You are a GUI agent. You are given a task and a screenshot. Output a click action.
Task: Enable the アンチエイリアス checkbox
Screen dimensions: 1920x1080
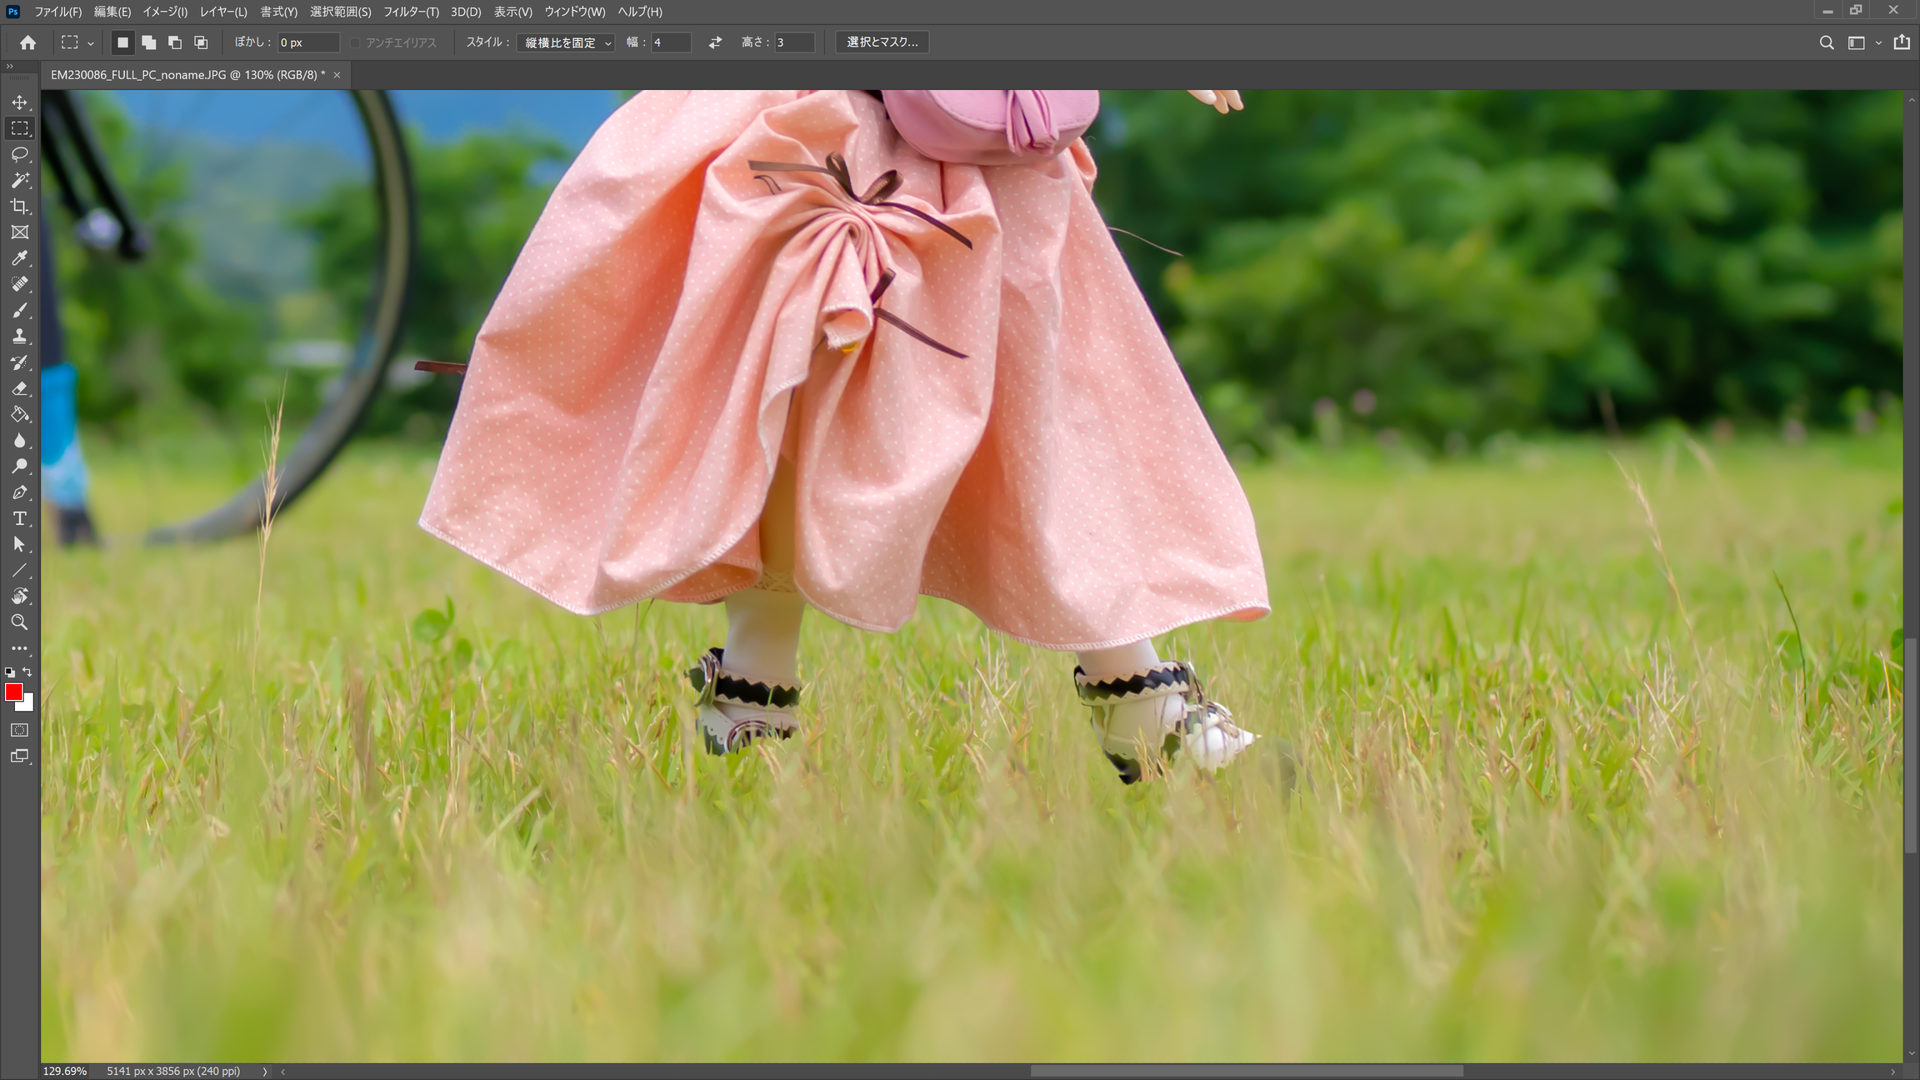point(355,42)
